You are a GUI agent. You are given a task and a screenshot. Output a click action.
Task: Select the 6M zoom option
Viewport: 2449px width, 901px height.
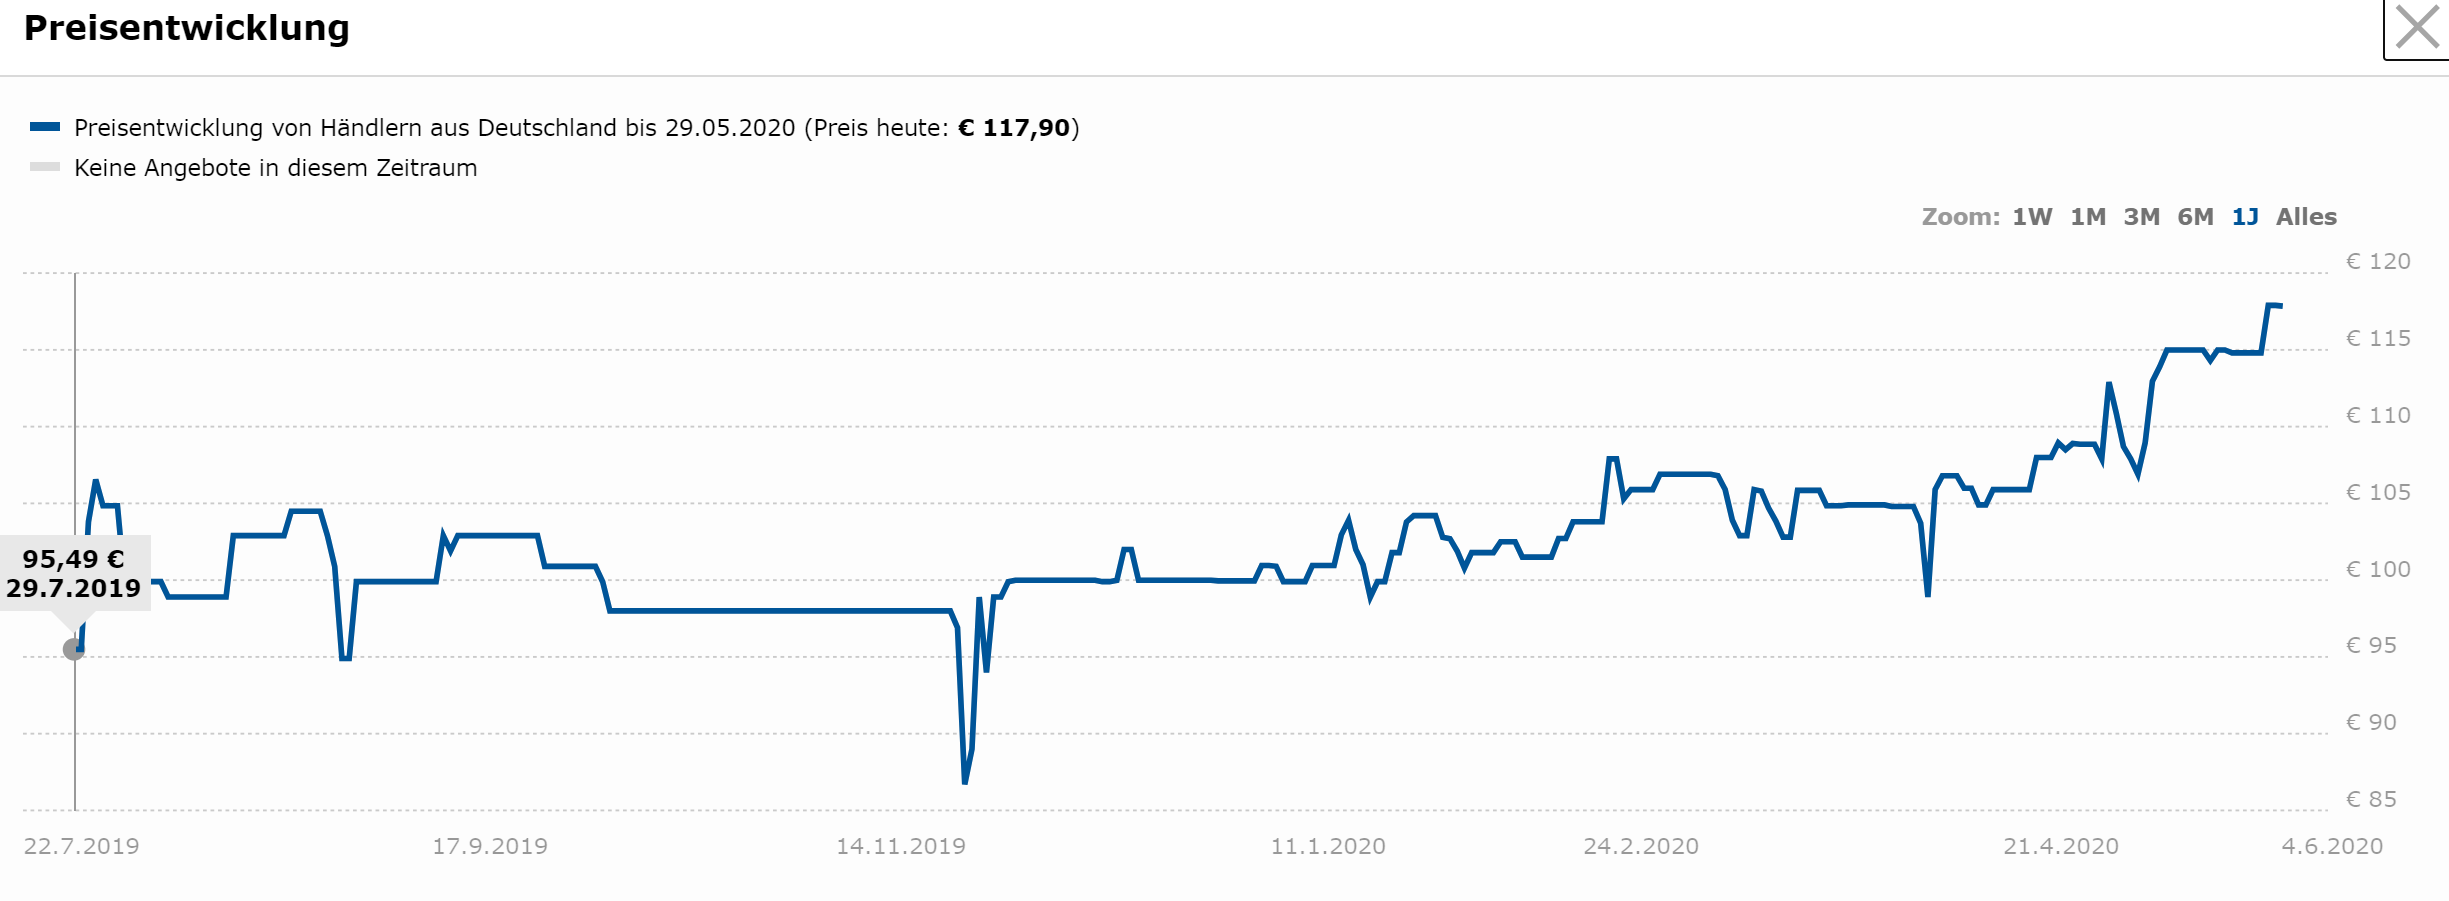point(2195,217)
